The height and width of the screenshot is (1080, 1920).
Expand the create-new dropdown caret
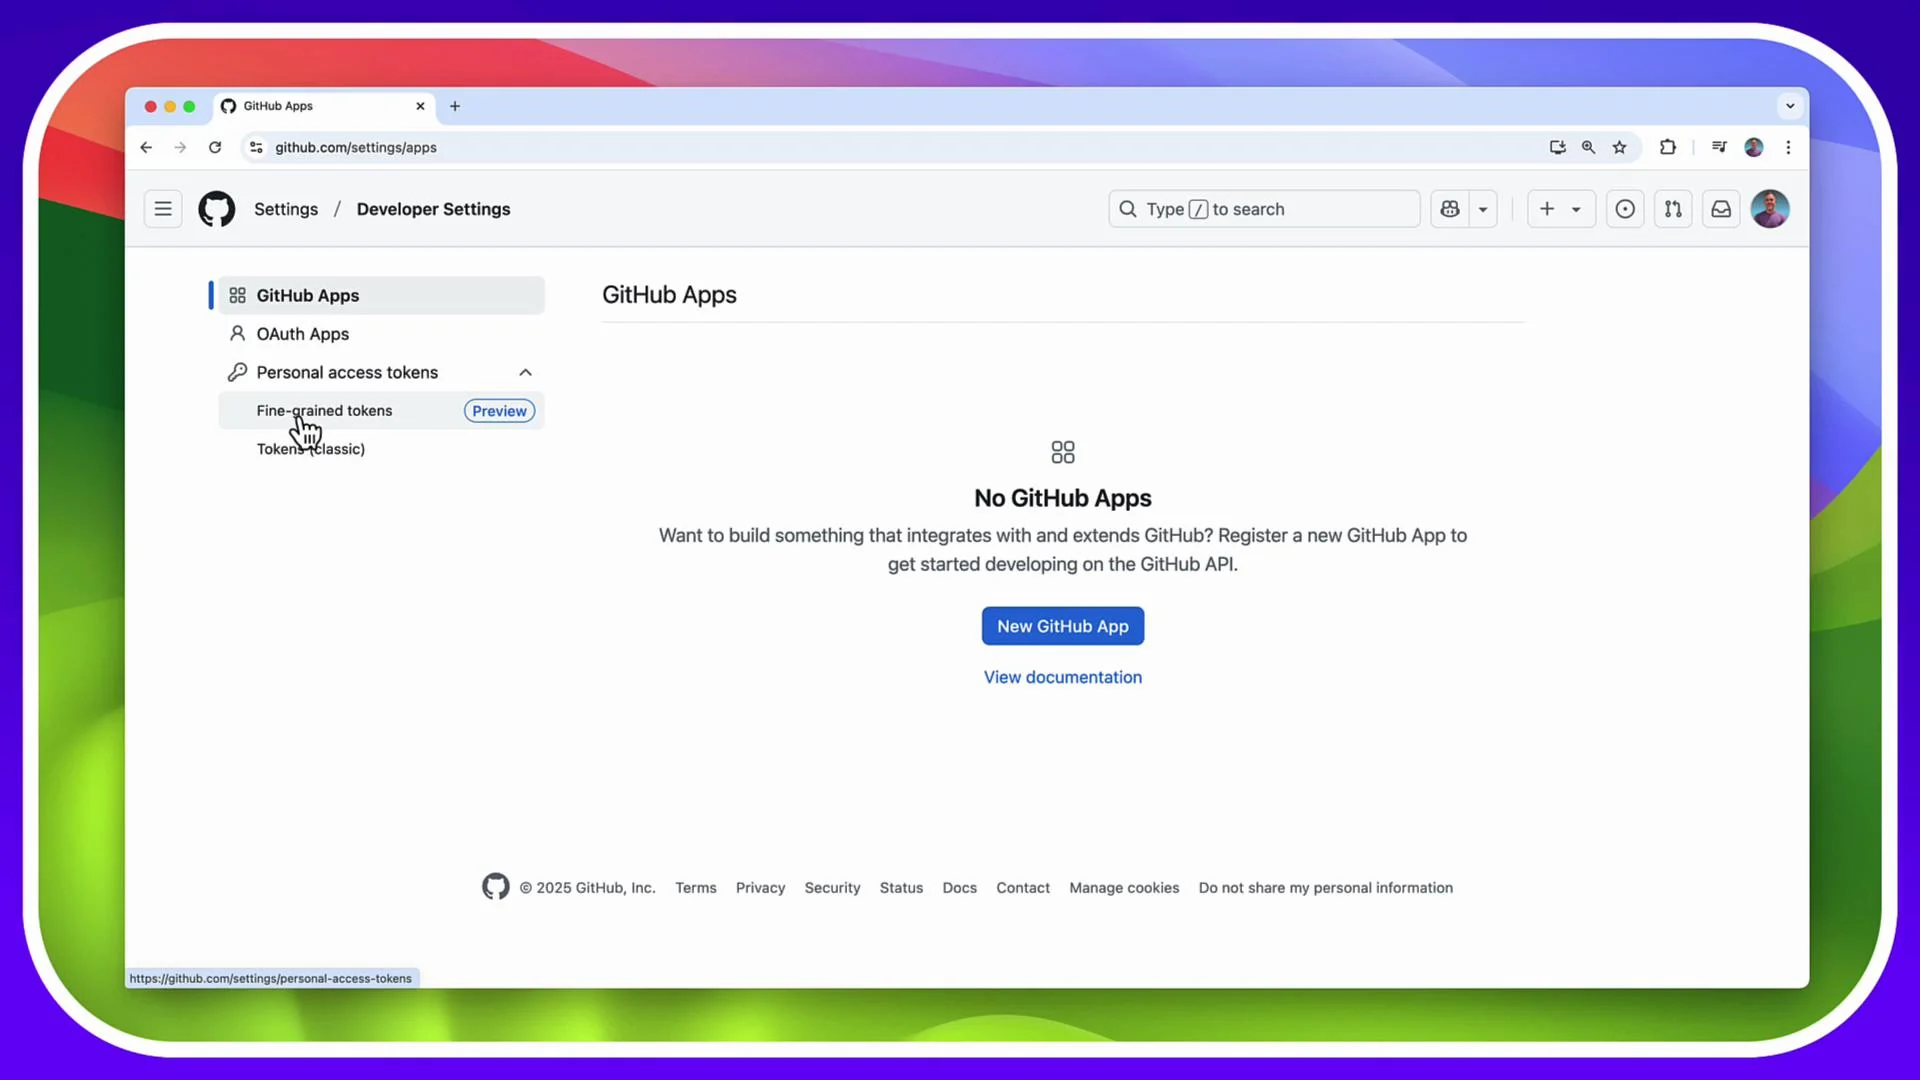click(1576, 209)
